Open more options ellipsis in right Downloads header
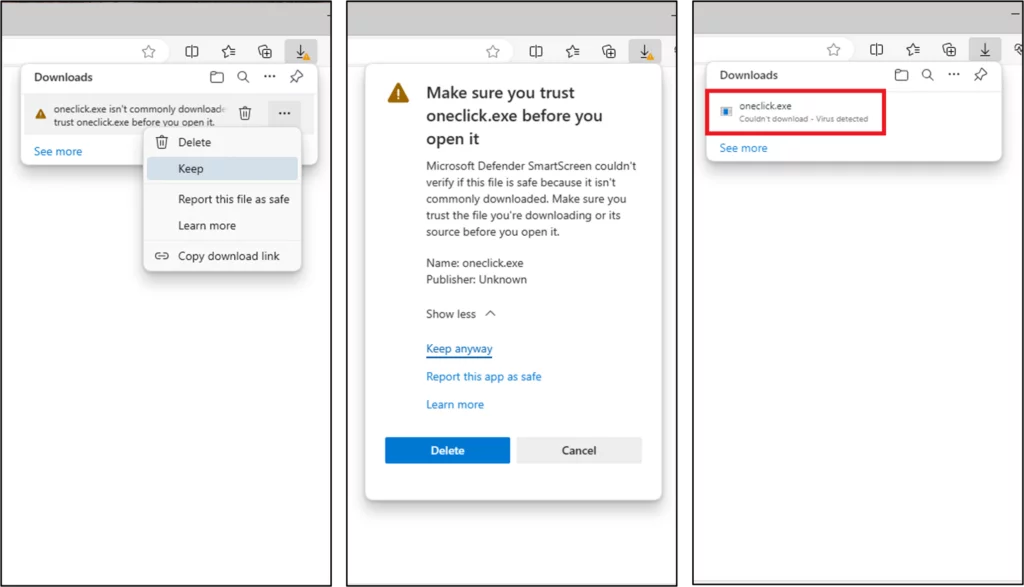This screenshot has height=587, width=1024. (x=954, y=75)
